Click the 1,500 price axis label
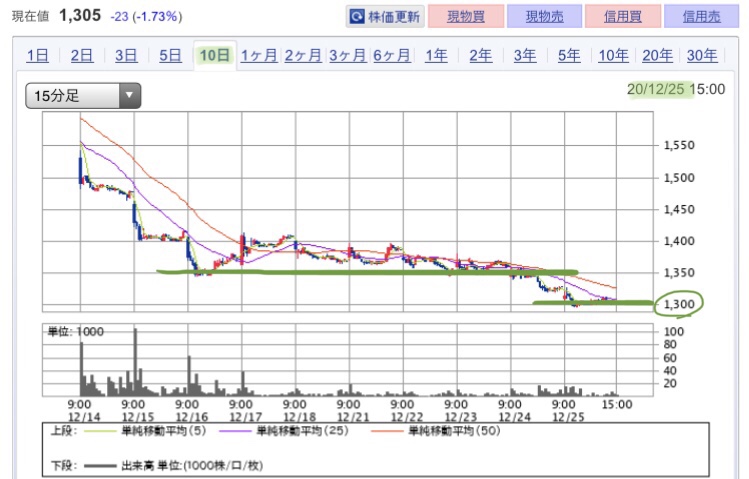This screenshot has height=479, width=749. 679,178
